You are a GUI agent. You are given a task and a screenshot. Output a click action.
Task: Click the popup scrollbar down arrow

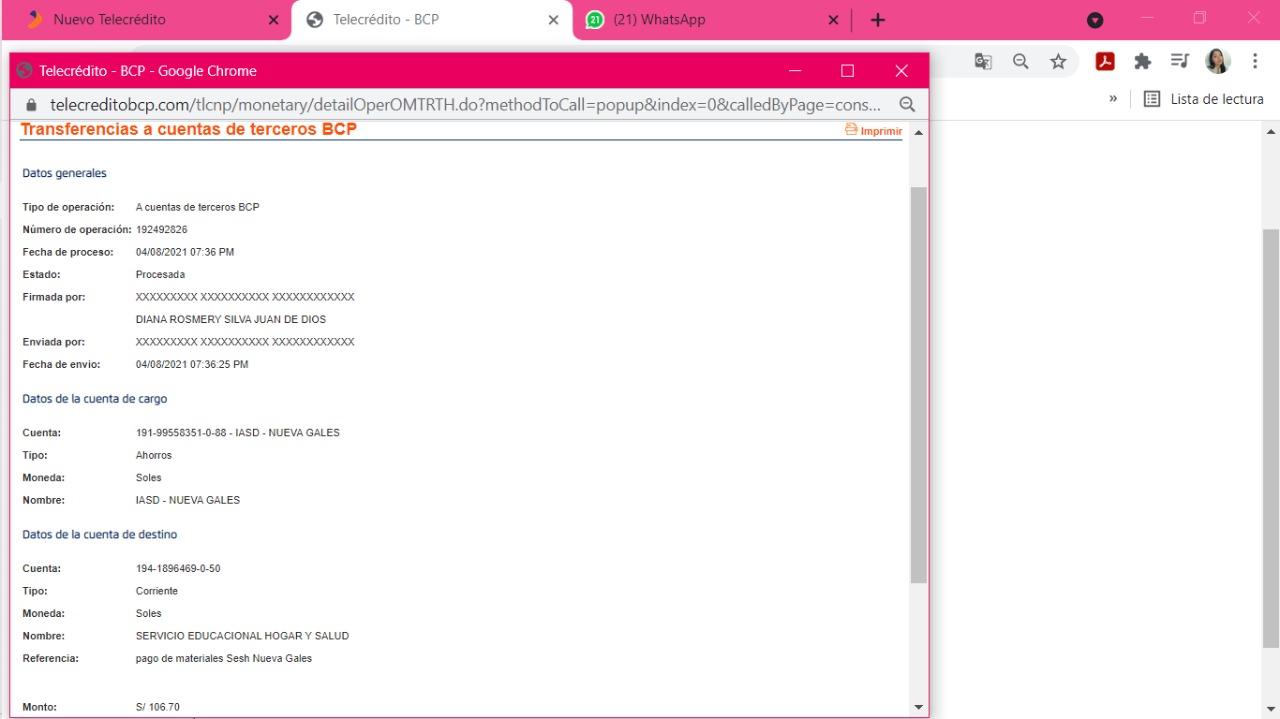(919, 707)
